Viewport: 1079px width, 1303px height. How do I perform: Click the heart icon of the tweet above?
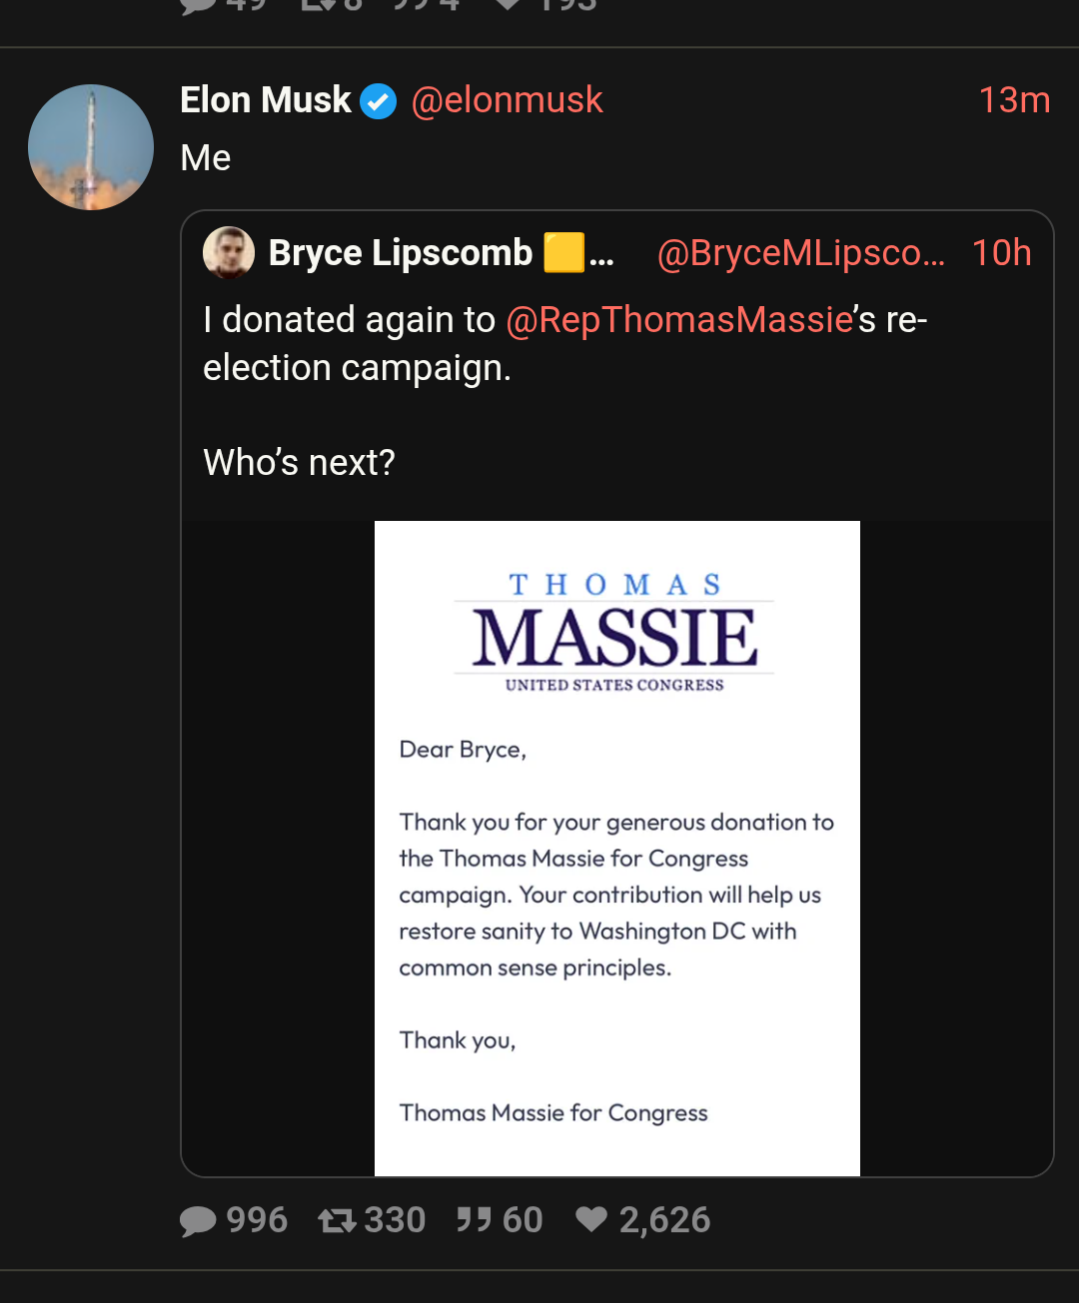(508, 5)
